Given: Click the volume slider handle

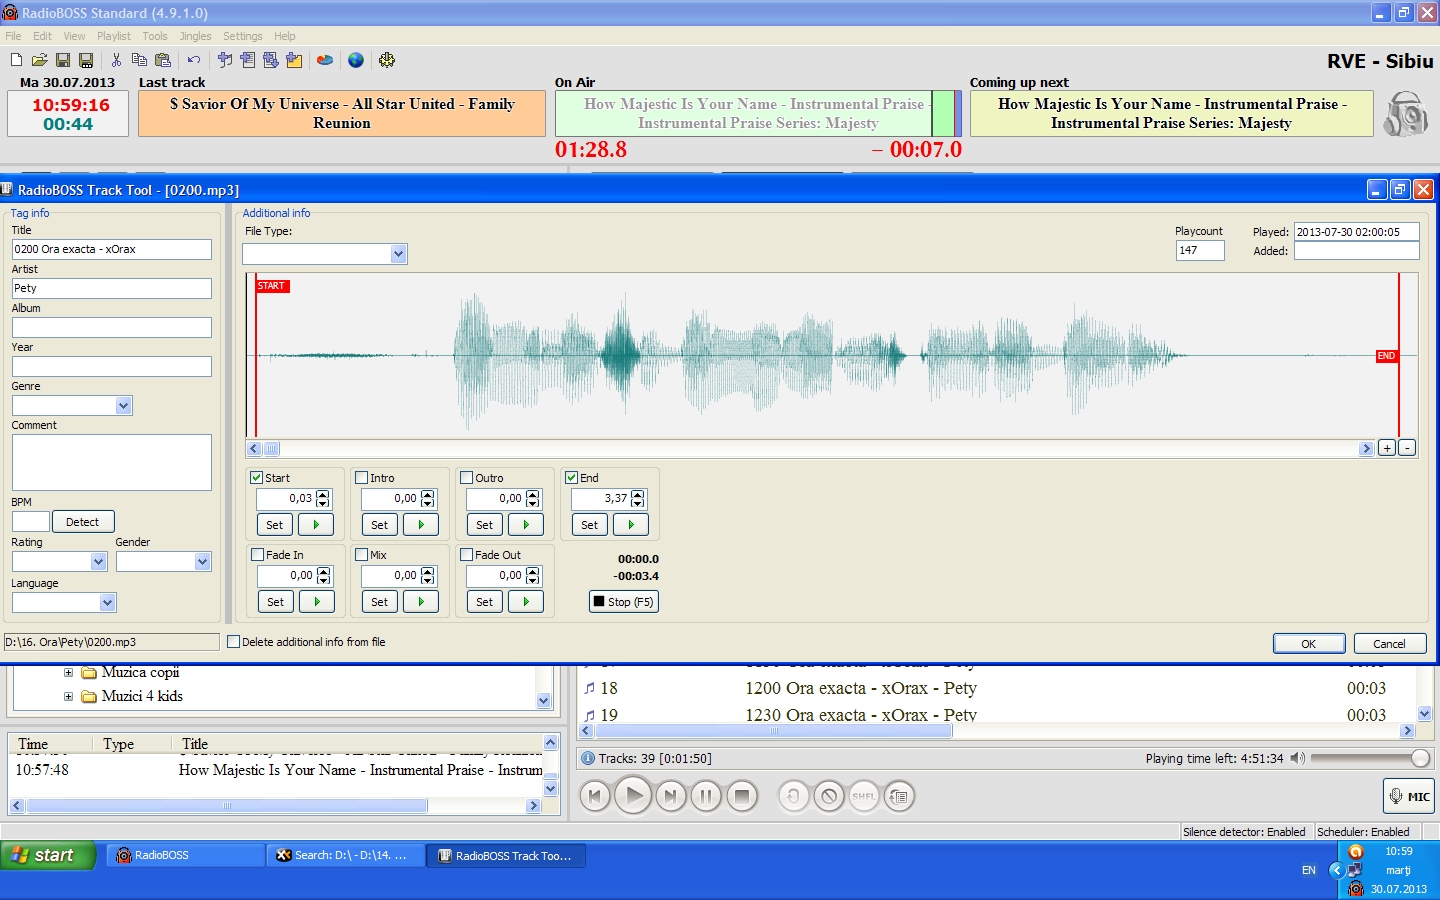Looking at the screenshot, I should click(x=1420, y=758).
